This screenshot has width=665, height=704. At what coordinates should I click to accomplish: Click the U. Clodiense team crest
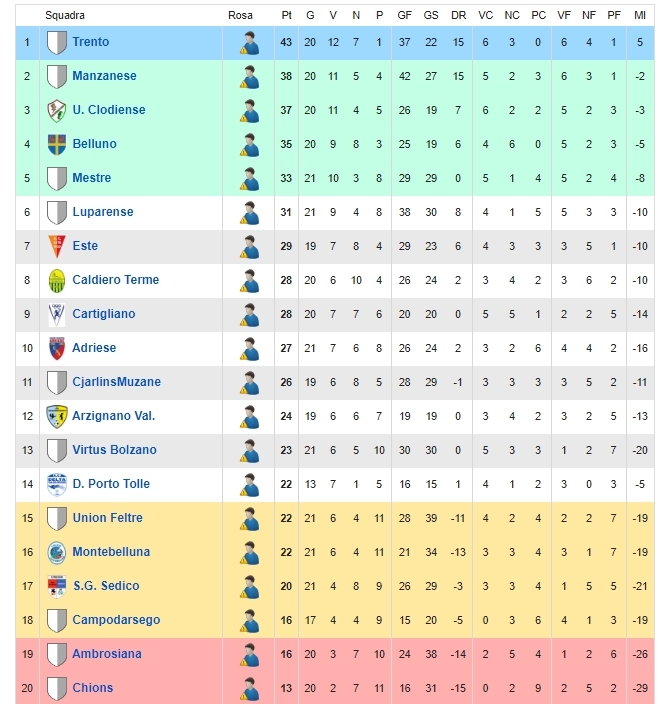click(57, 110)
